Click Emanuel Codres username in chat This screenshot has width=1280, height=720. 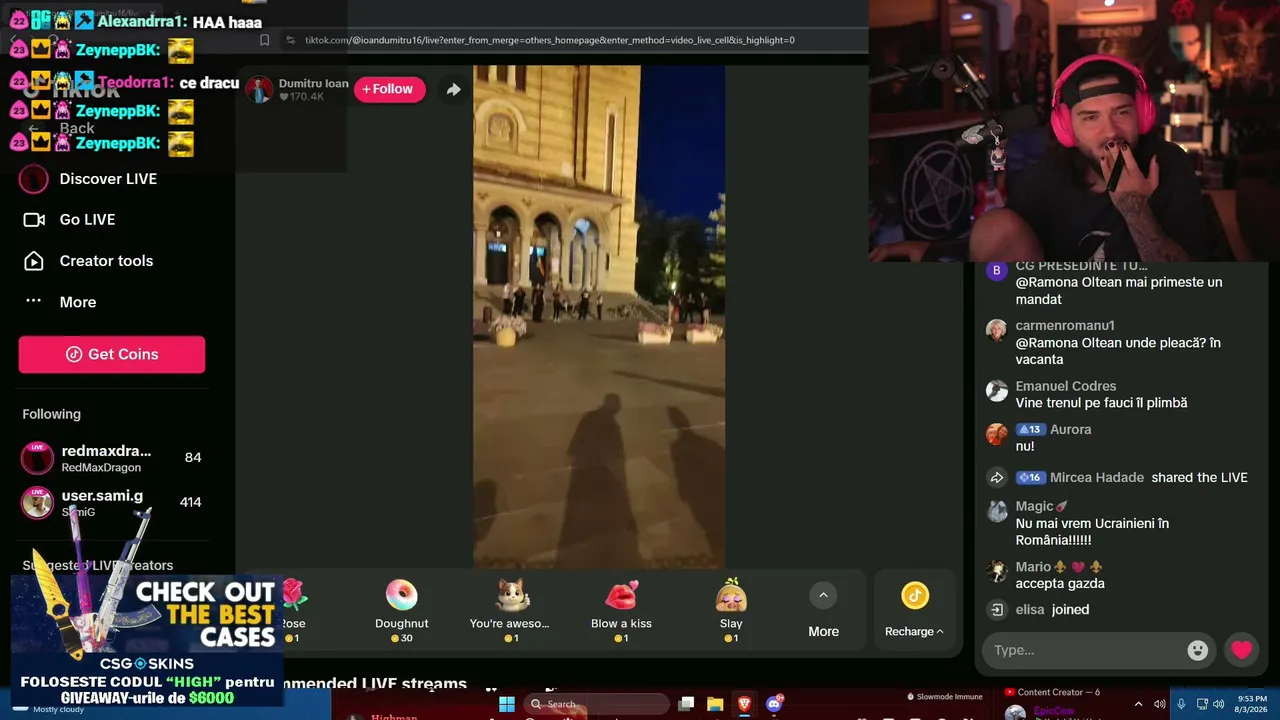(1066, 386)
